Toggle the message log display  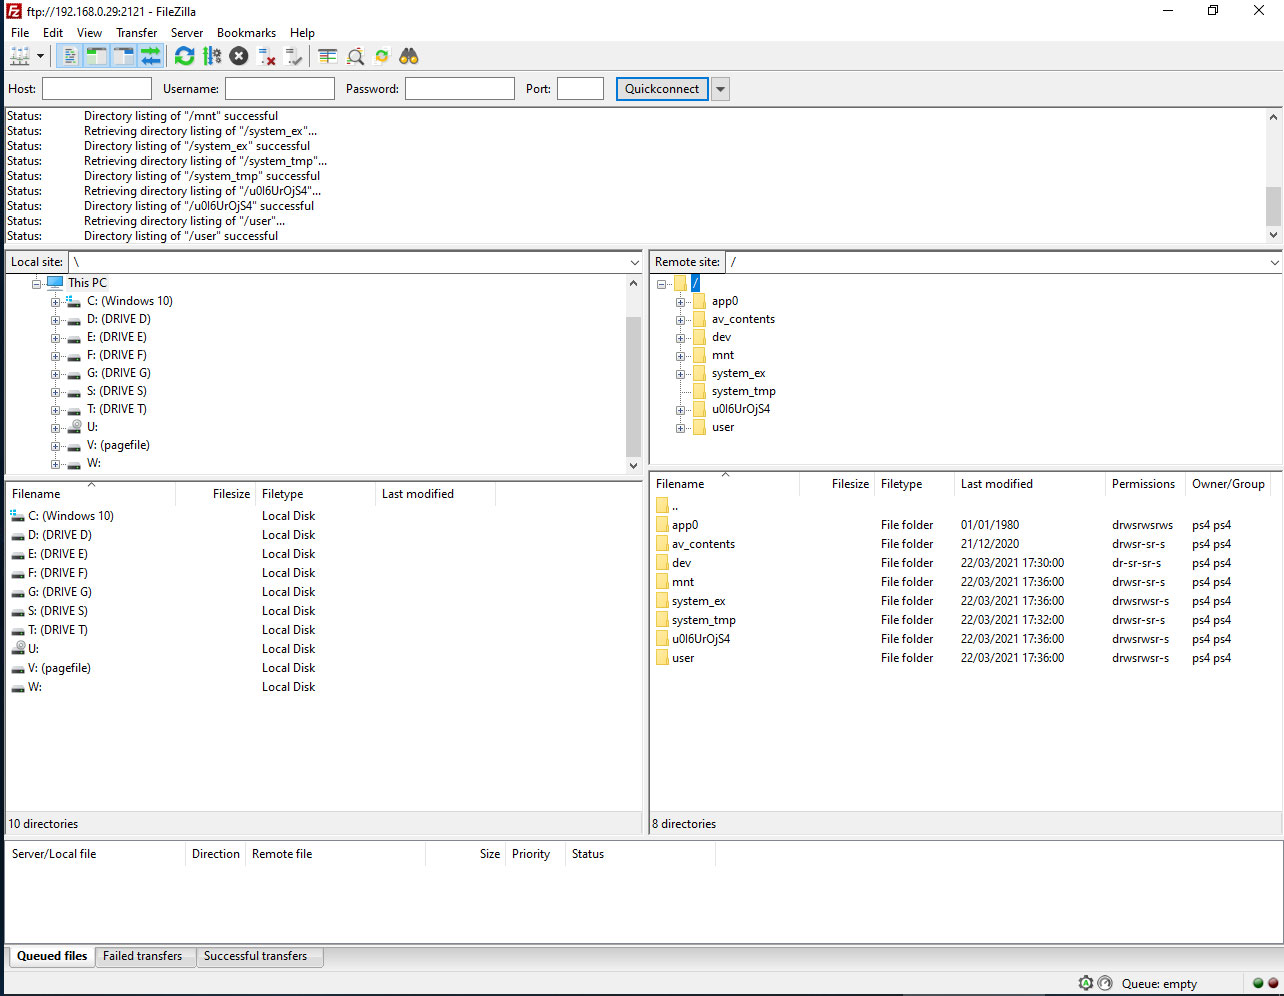70,57
